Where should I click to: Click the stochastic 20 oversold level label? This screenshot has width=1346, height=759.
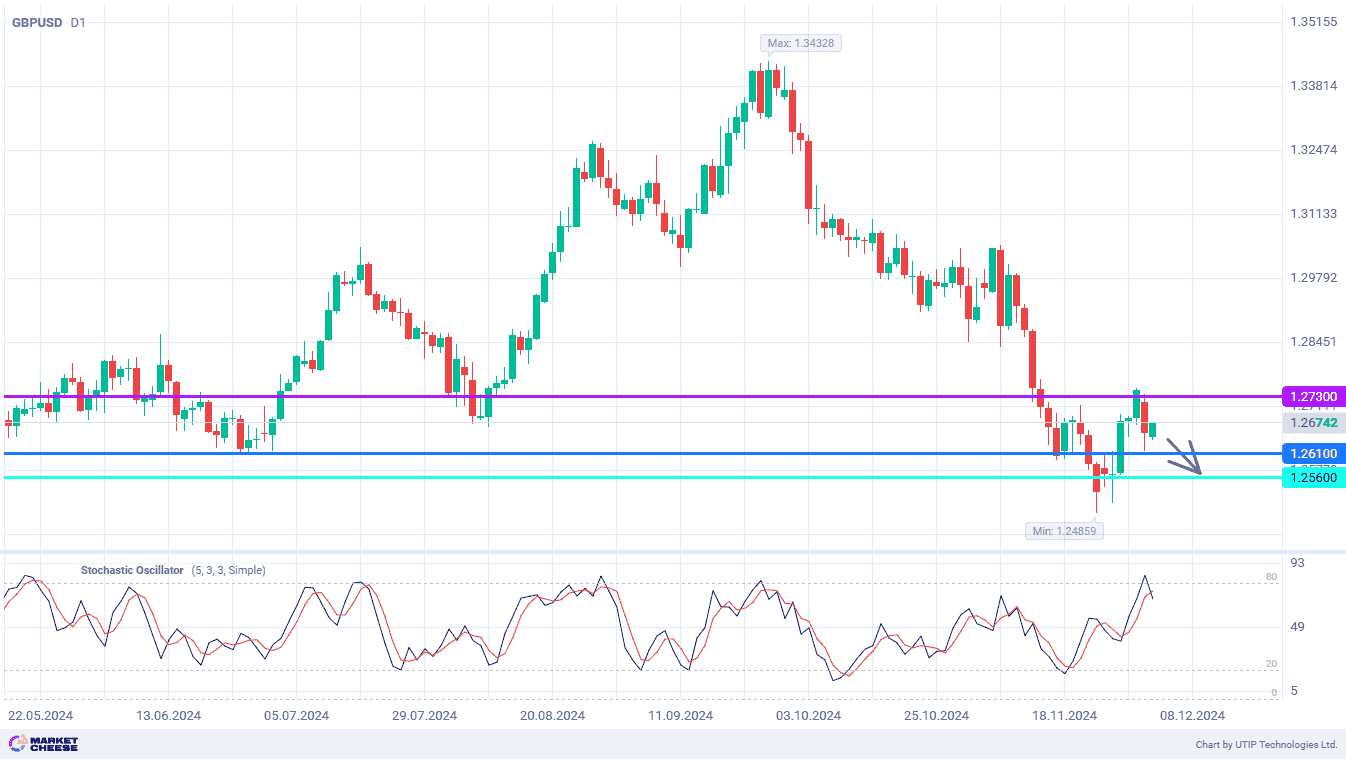[1272, 664]
